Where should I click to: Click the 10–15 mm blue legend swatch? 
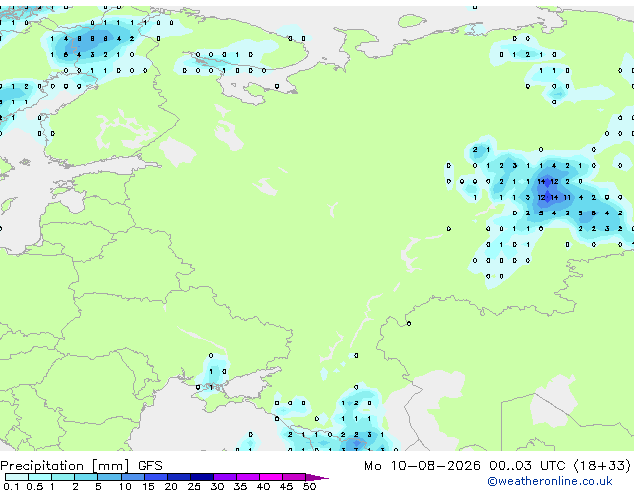(x=133, y=477)
